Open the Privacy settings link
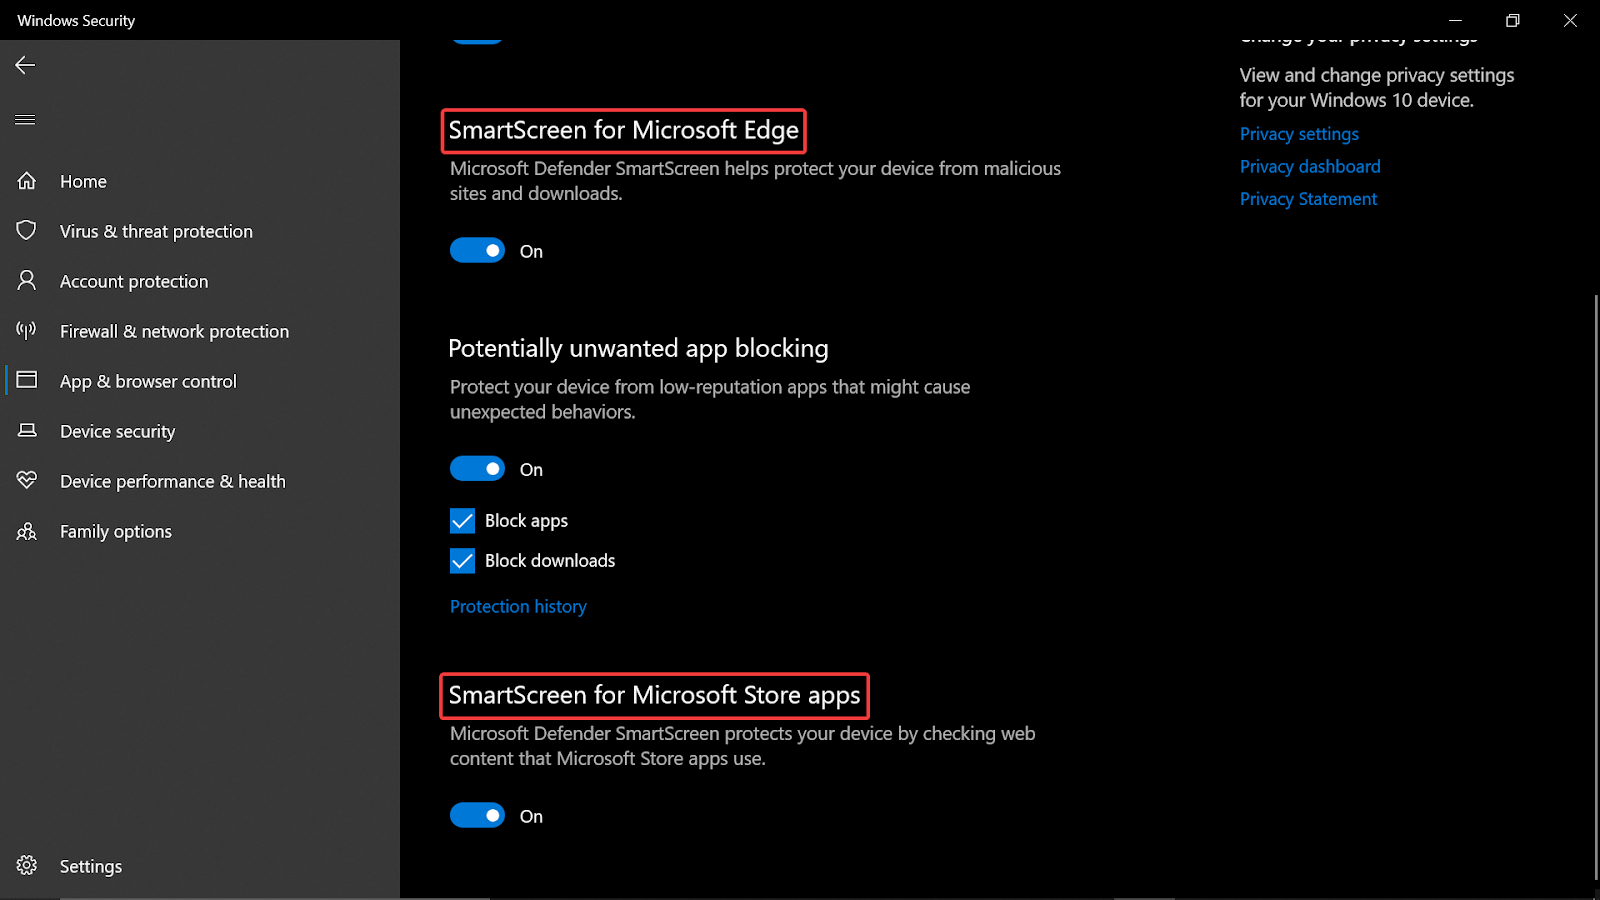This screenshot has width=1600, height=900. [x=1299, y=134]
